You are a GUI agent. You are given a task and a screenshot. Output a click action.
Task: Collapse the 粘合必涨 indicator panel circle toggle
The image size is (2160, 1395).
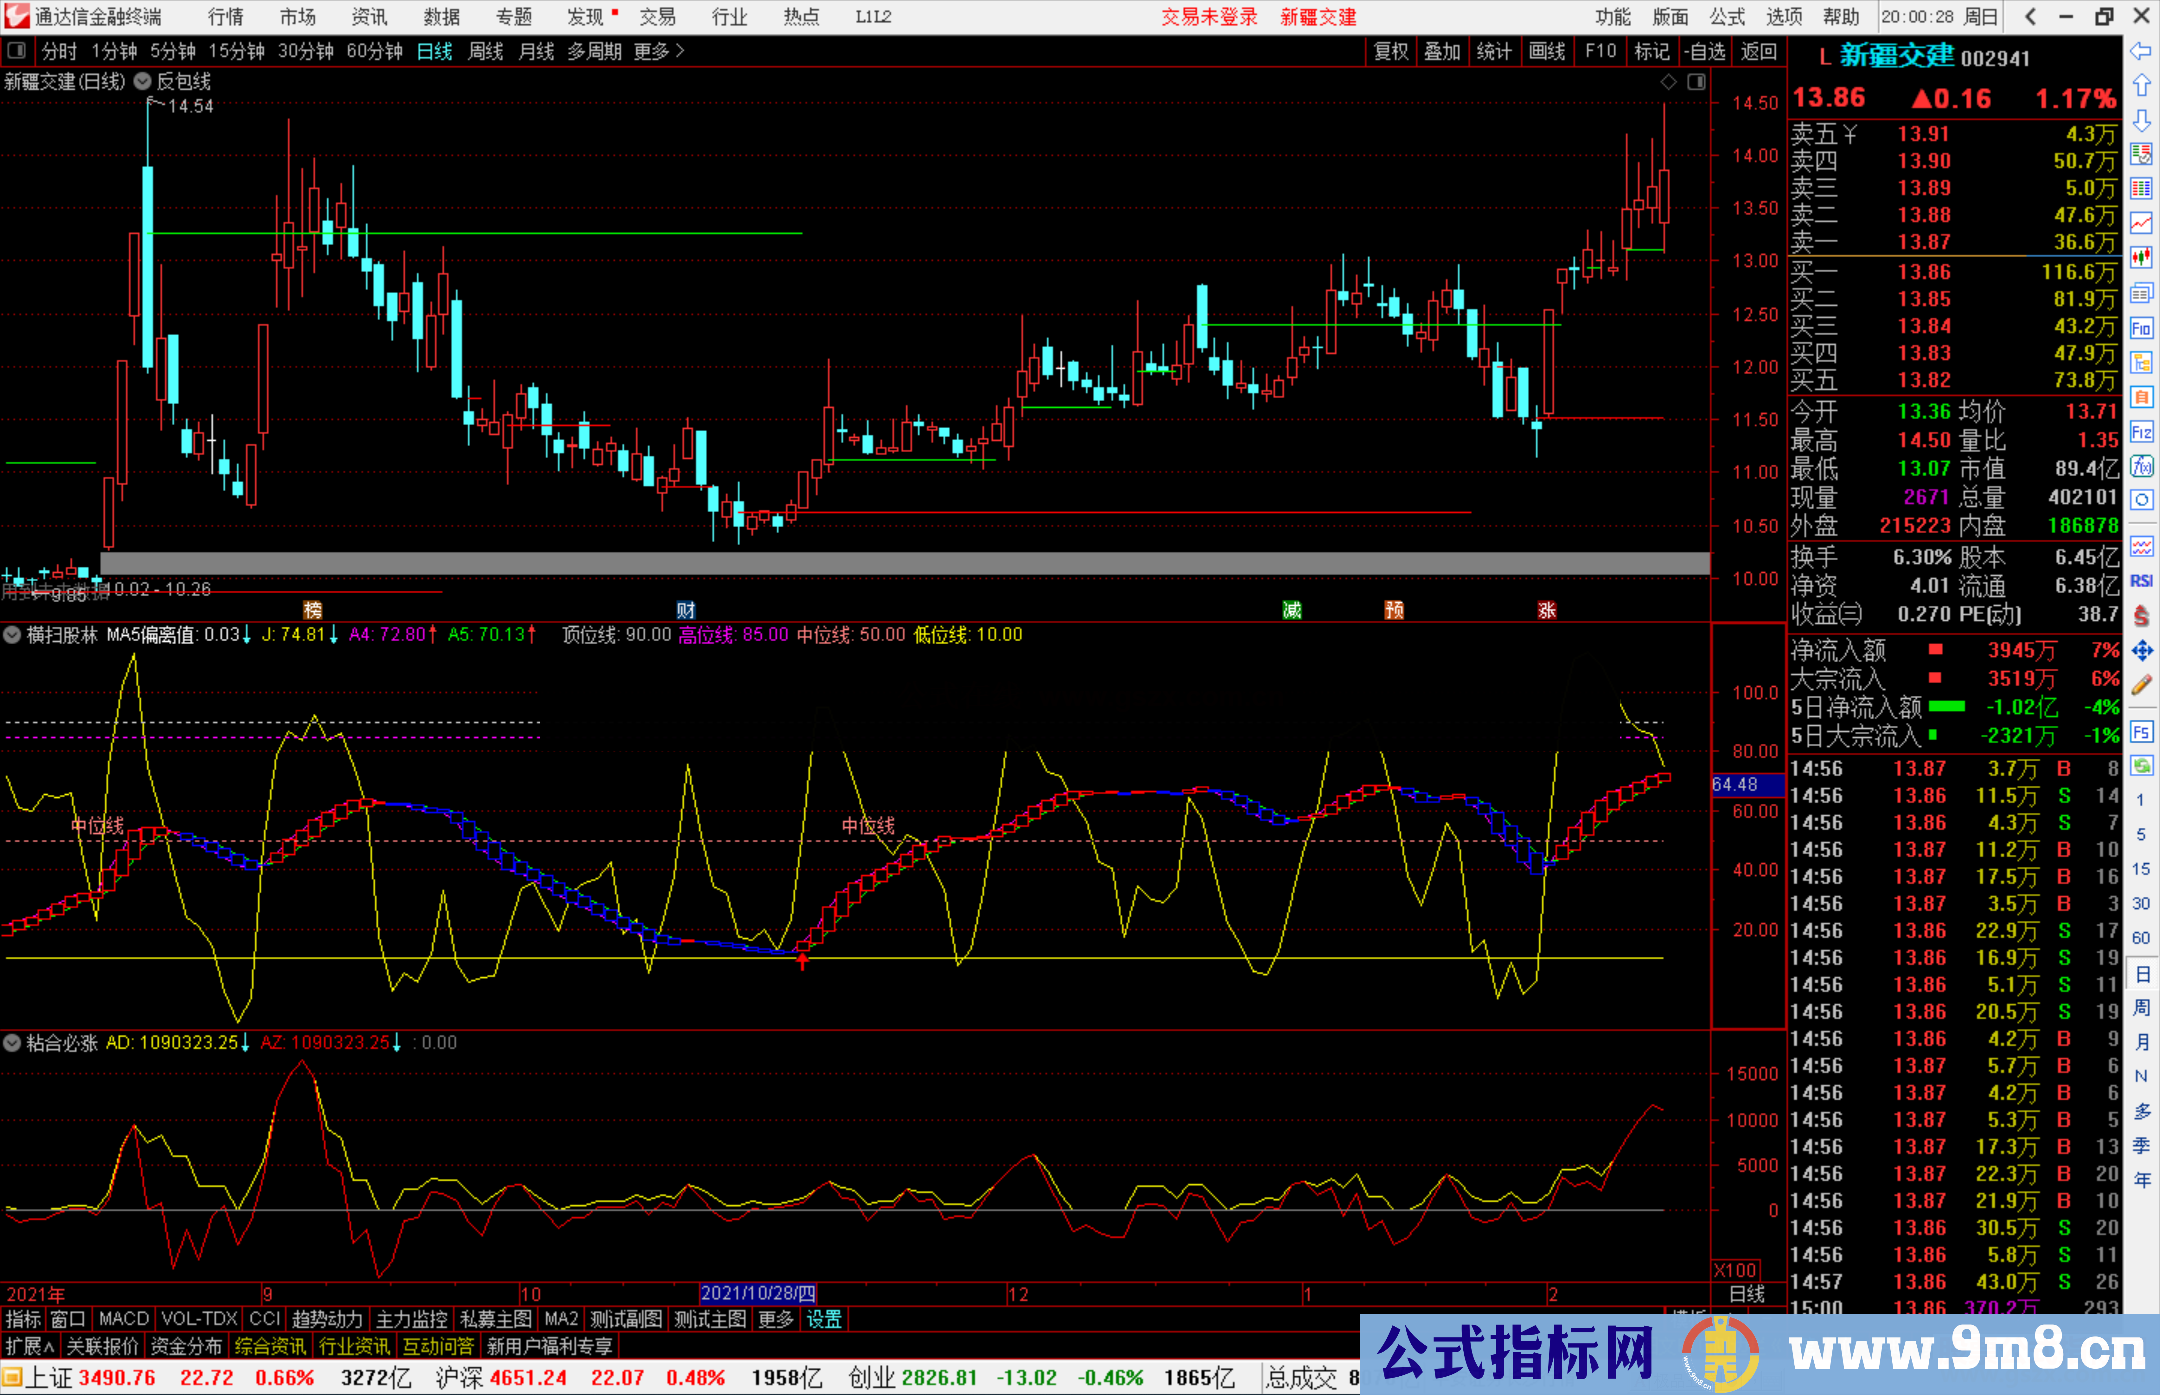click(12, 1043)
